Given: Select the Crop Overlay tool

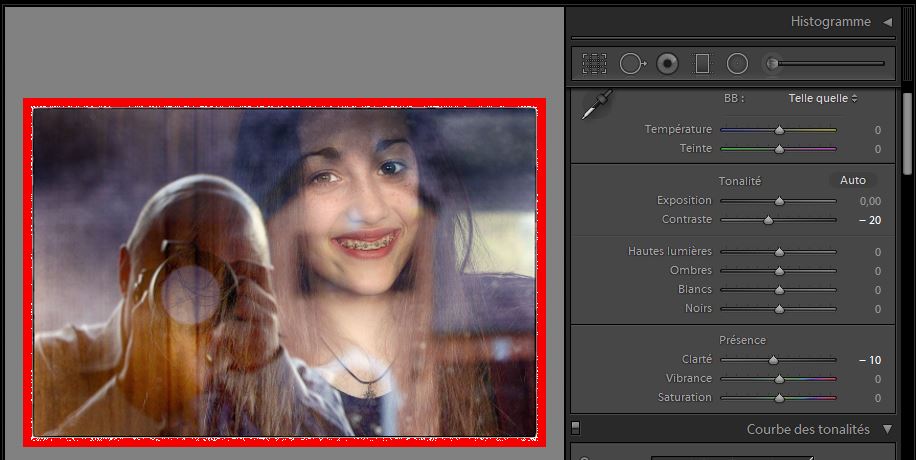Looking at the screenshot, I should tap(594, 64).
